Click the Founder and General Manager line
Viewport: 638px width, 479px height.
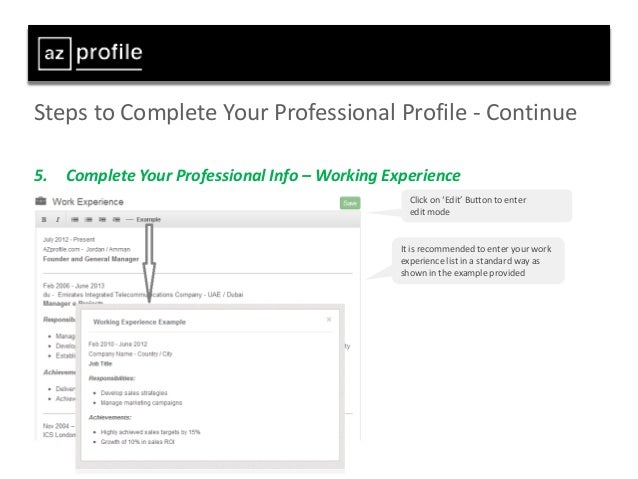91,259
